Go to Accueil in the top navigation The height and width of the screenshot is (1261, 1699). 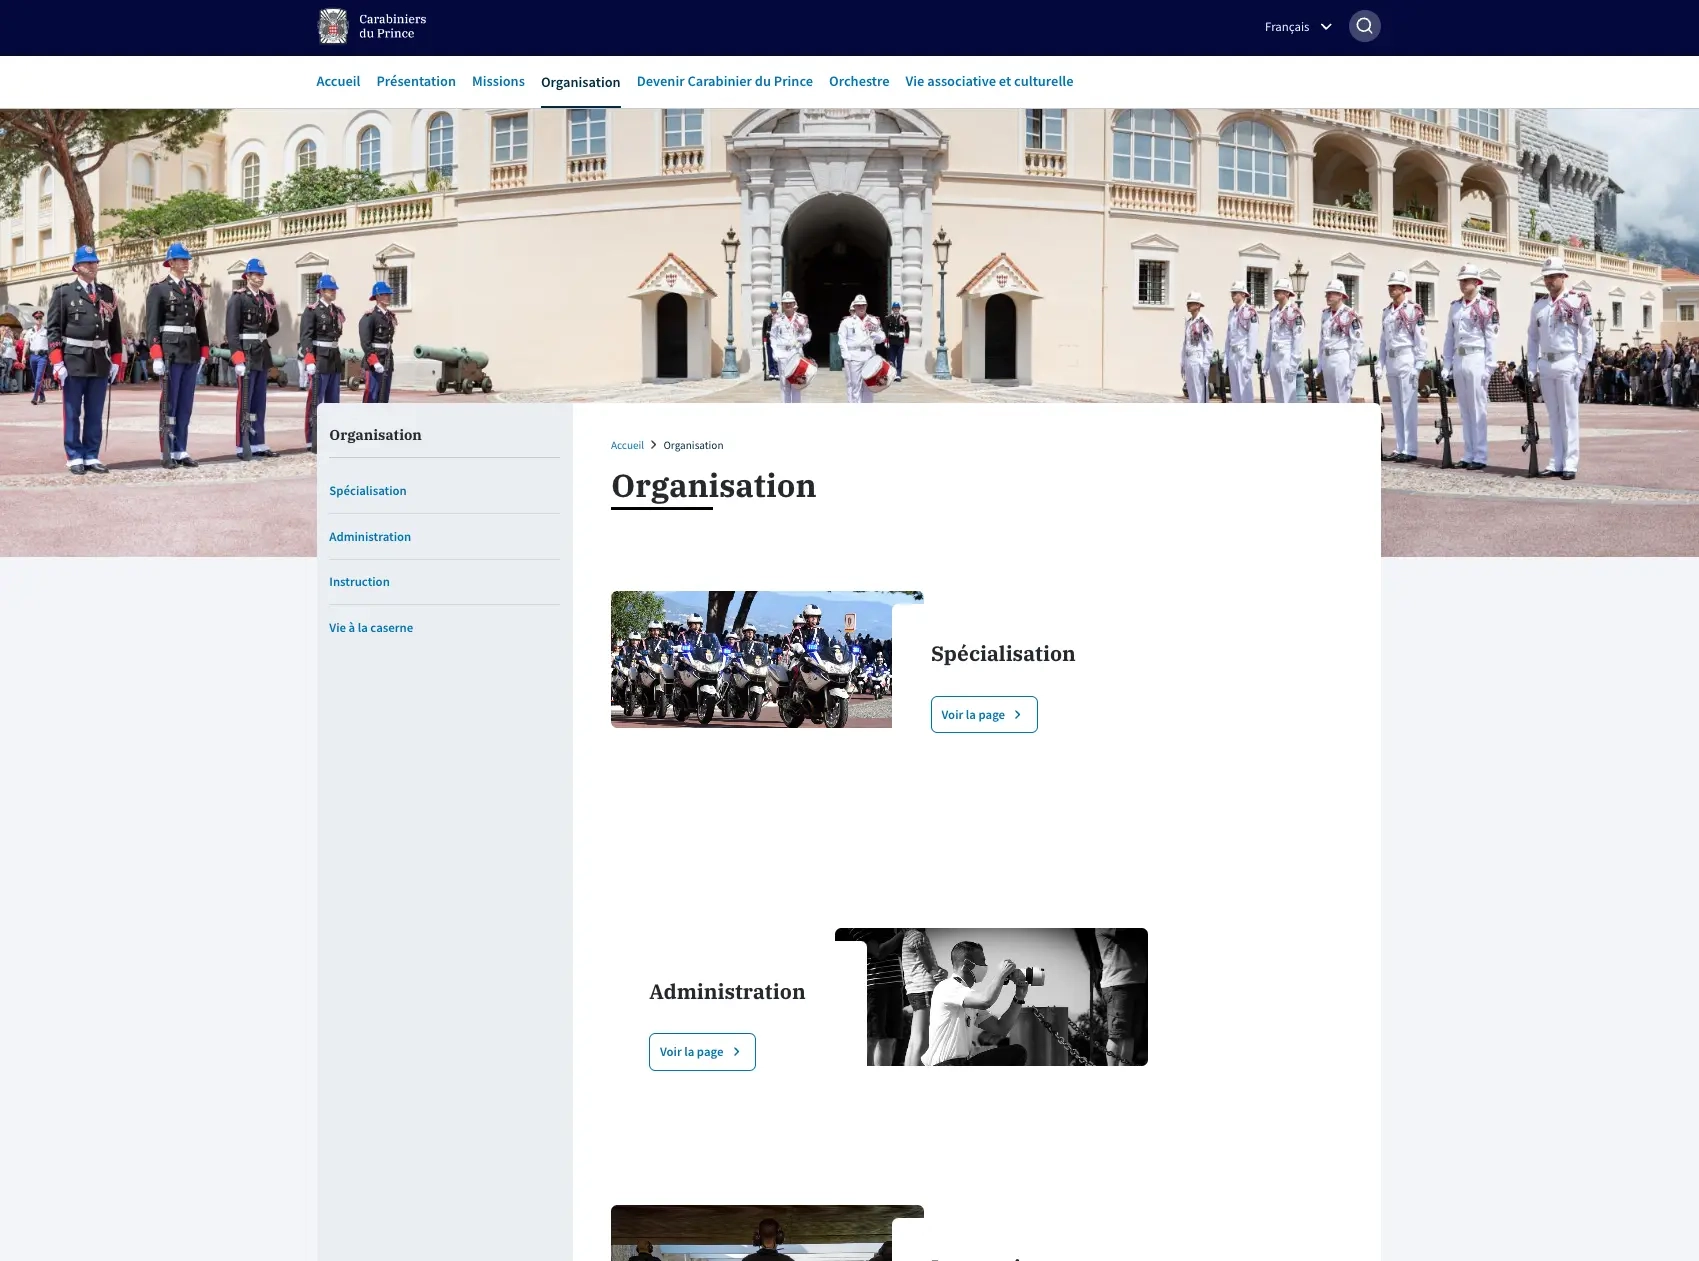coord(338,82)
